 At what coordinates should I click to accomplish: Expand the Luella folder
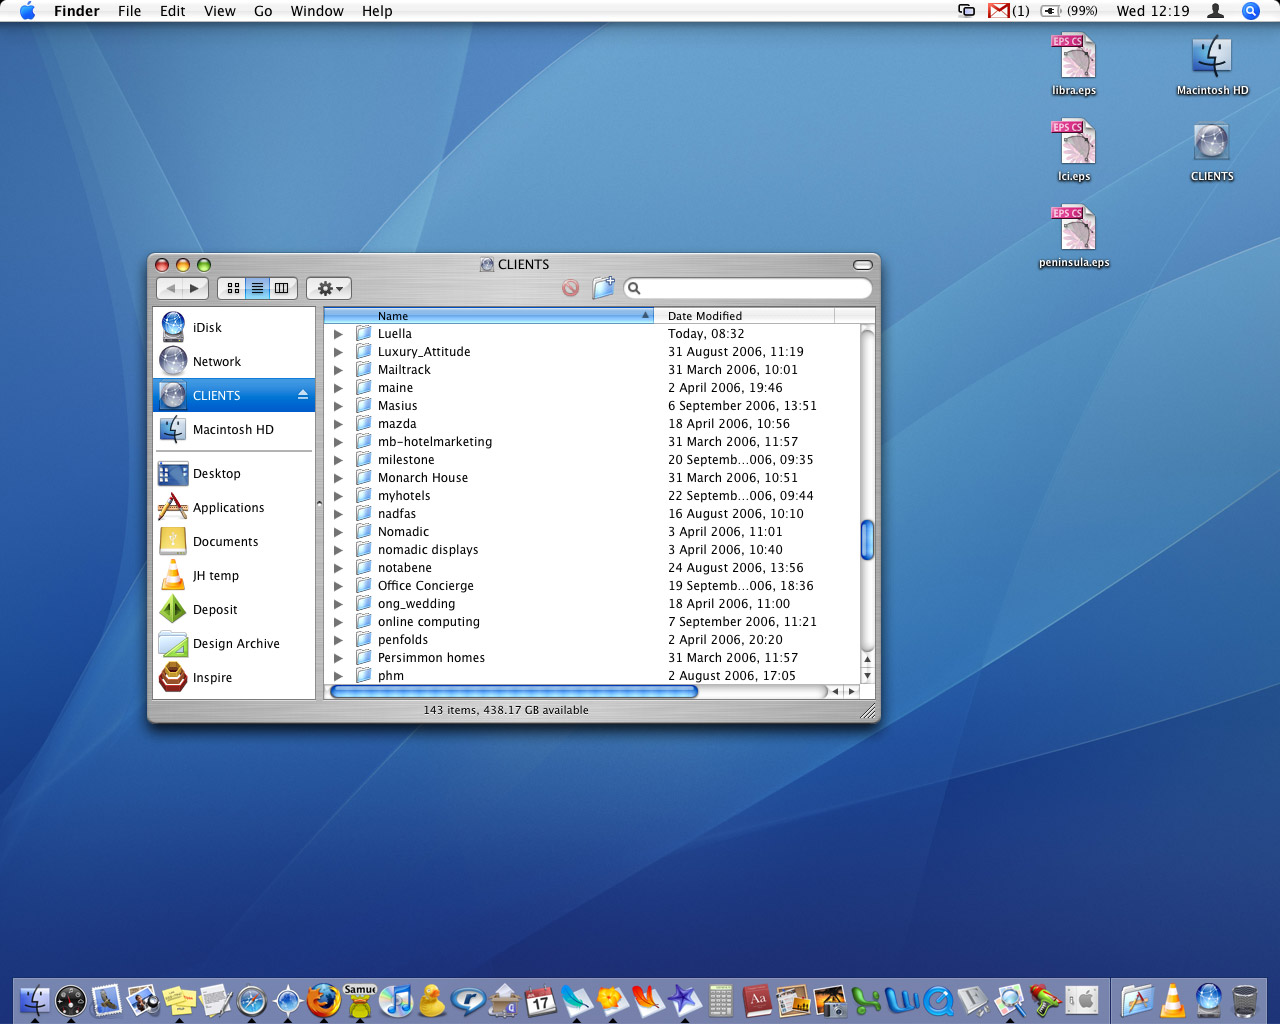point(338,334)
